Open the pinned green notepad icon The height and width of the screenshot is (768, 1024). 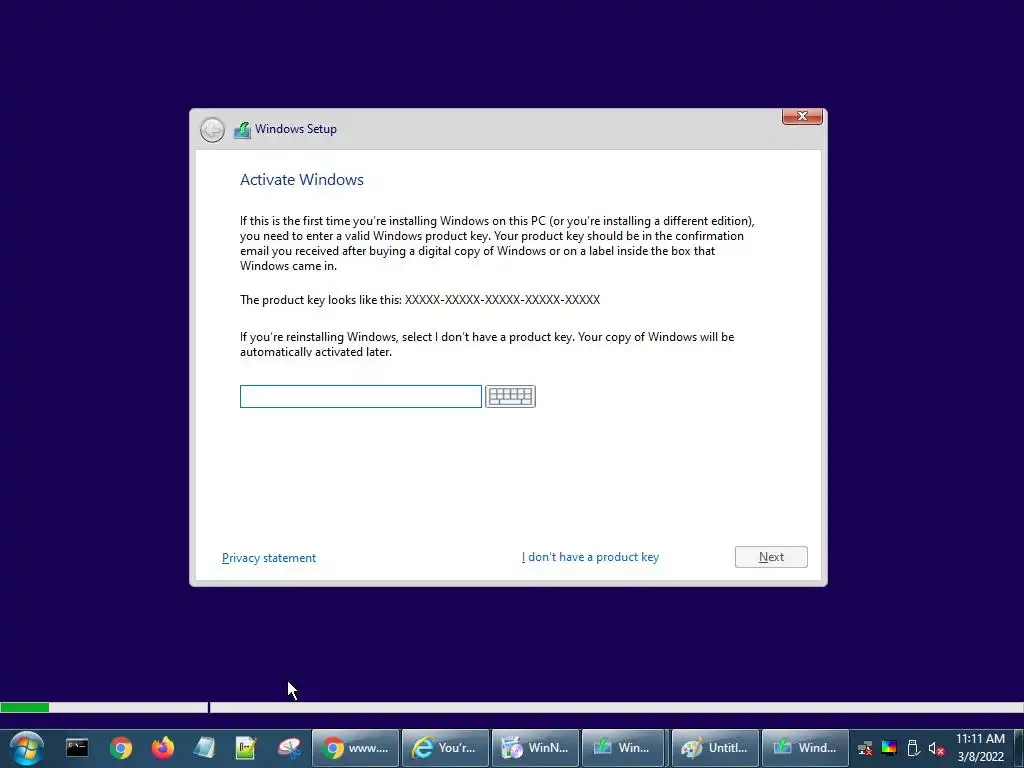click(246, 748)
